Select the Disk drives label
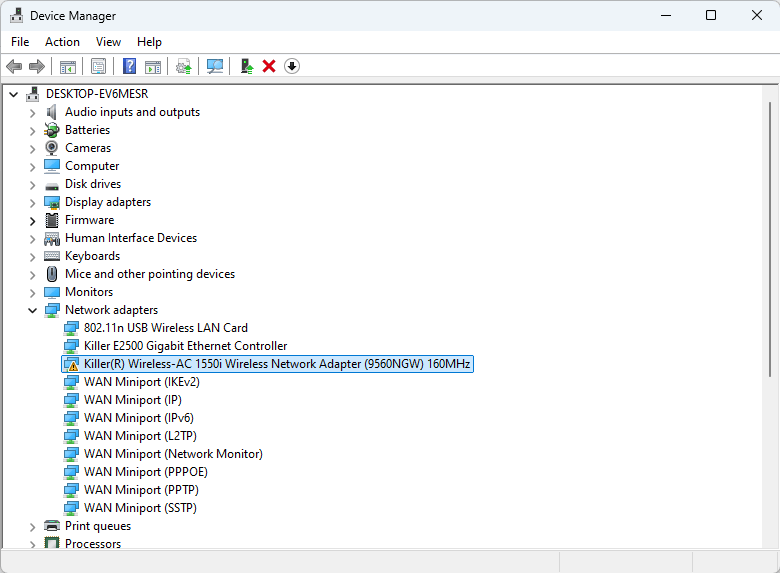The width and height of the screenshot is (780, 573). pos(93,184)
